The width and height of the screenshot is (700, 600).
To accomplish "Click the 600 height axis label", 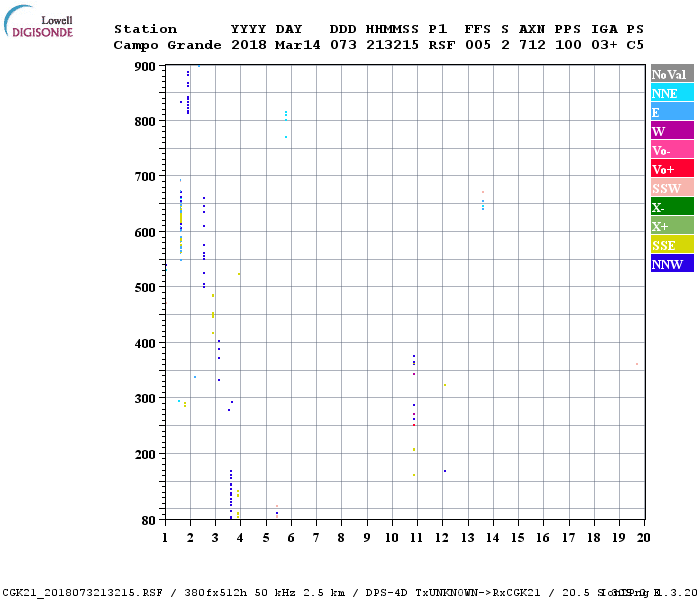I will pos(145,233).
